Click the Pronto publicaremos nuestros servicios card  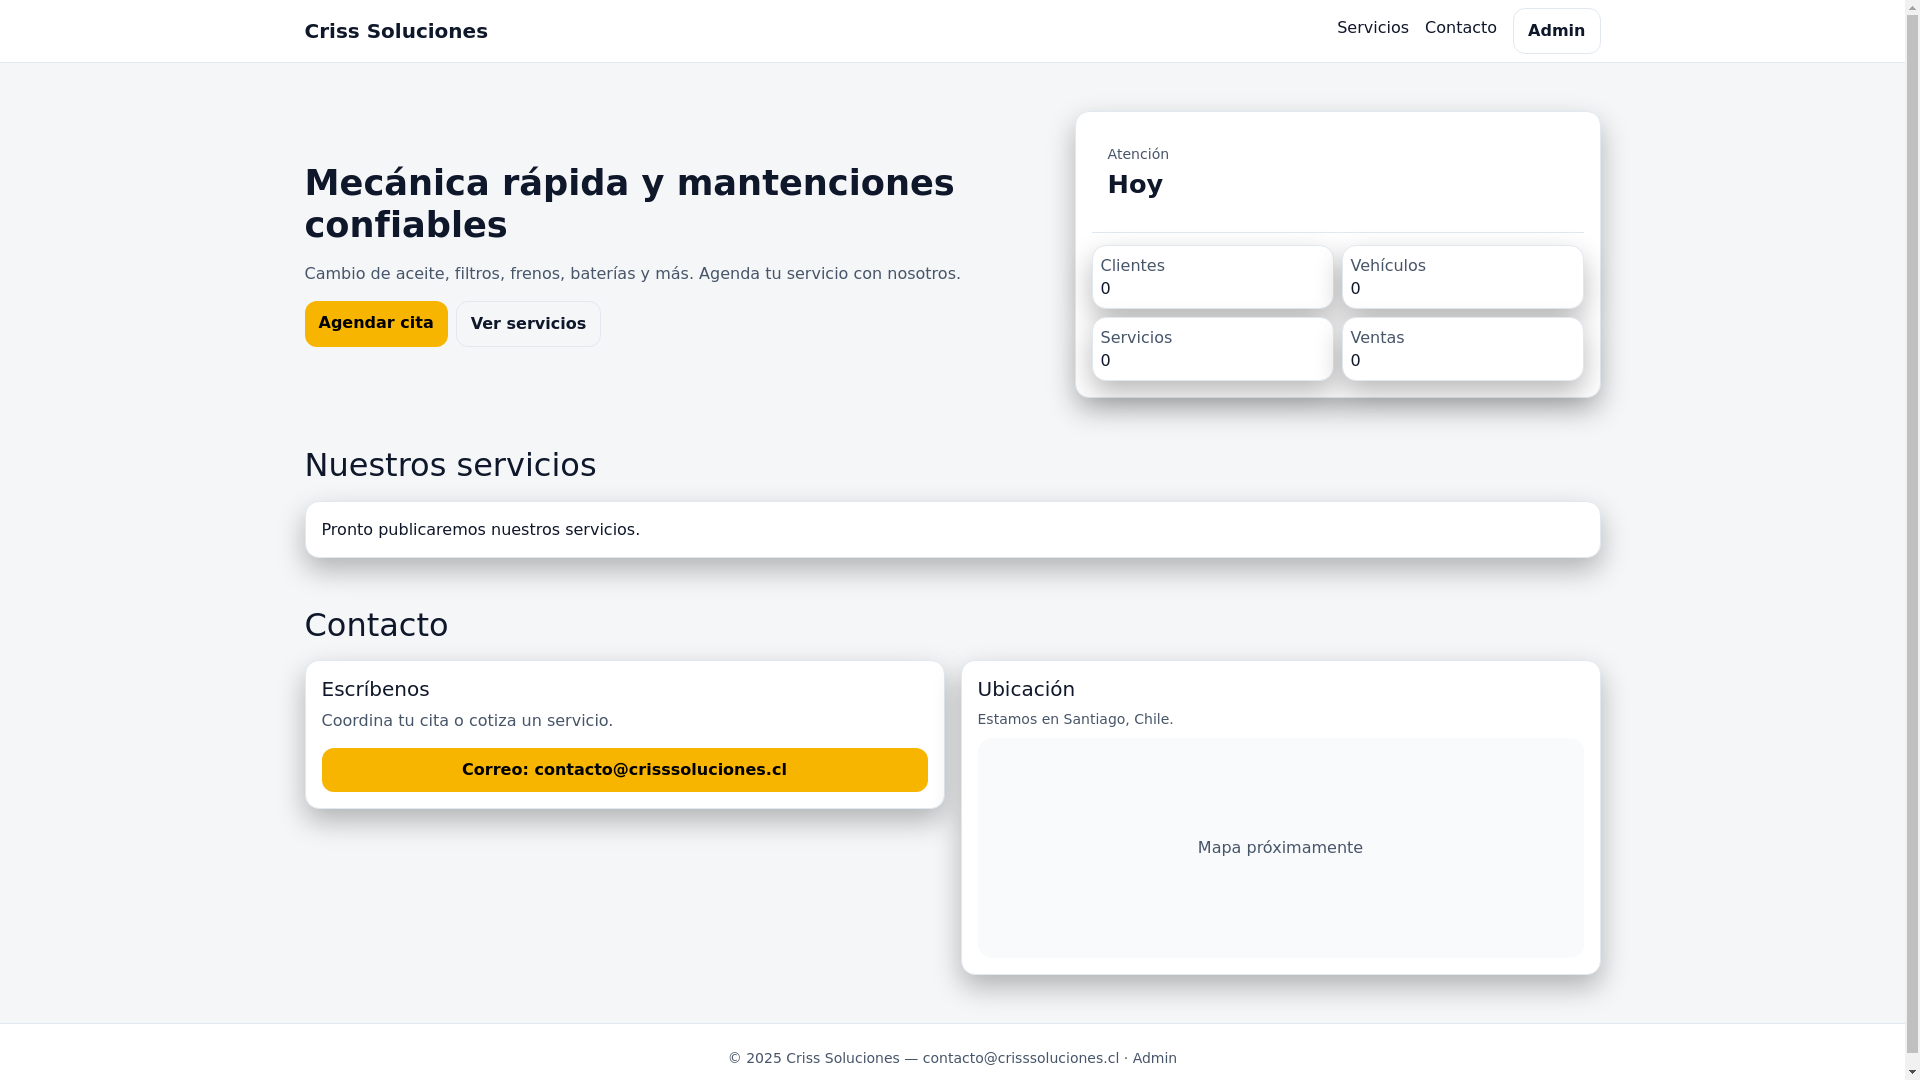click(x=951, y=529)
